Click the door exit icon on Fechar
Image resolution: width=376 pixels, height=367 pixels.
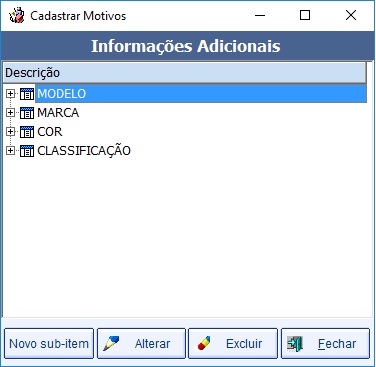pos(295,344)
